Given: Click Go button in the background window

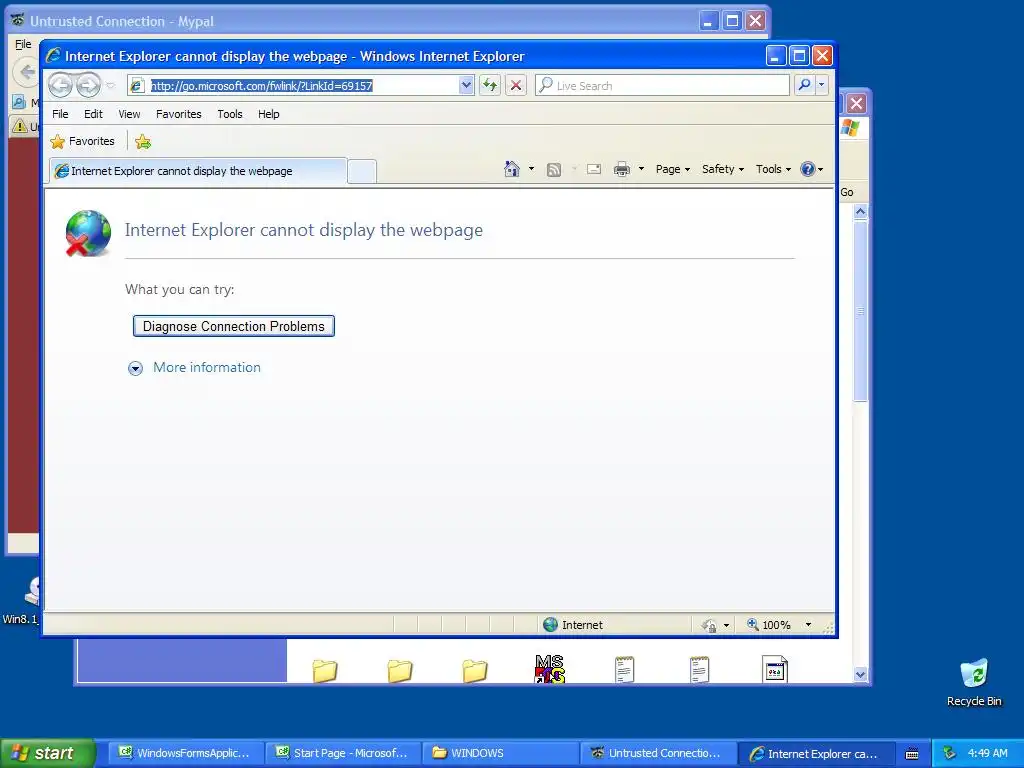Looking at the screenshot, I should pos(847,192).
